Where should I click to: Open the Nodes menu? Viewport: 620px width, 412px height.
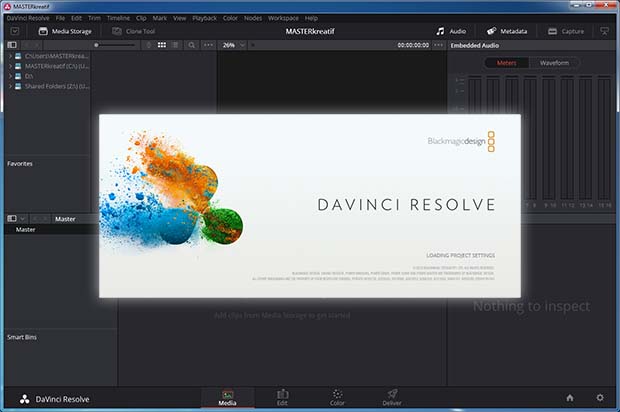[x=253, y=18]
